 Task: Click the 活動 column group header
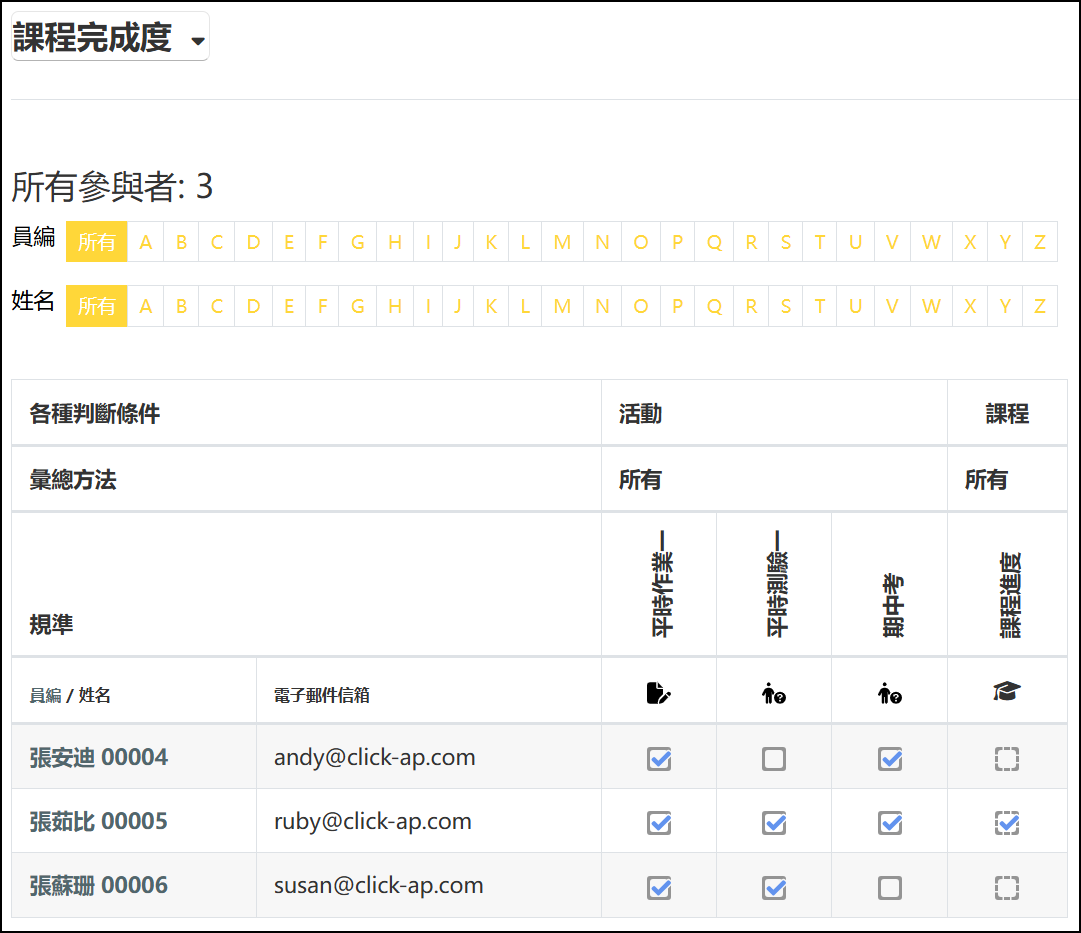point(640,414)
